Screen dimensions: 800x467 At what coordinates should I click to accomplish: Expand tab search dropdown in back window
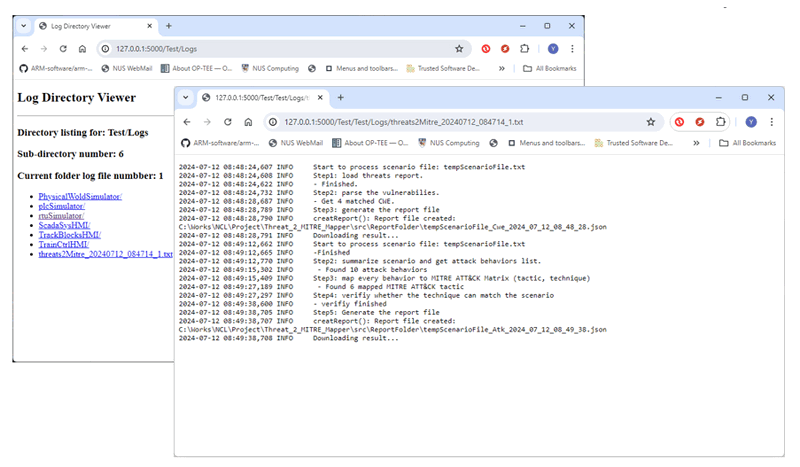coord(23,26)
